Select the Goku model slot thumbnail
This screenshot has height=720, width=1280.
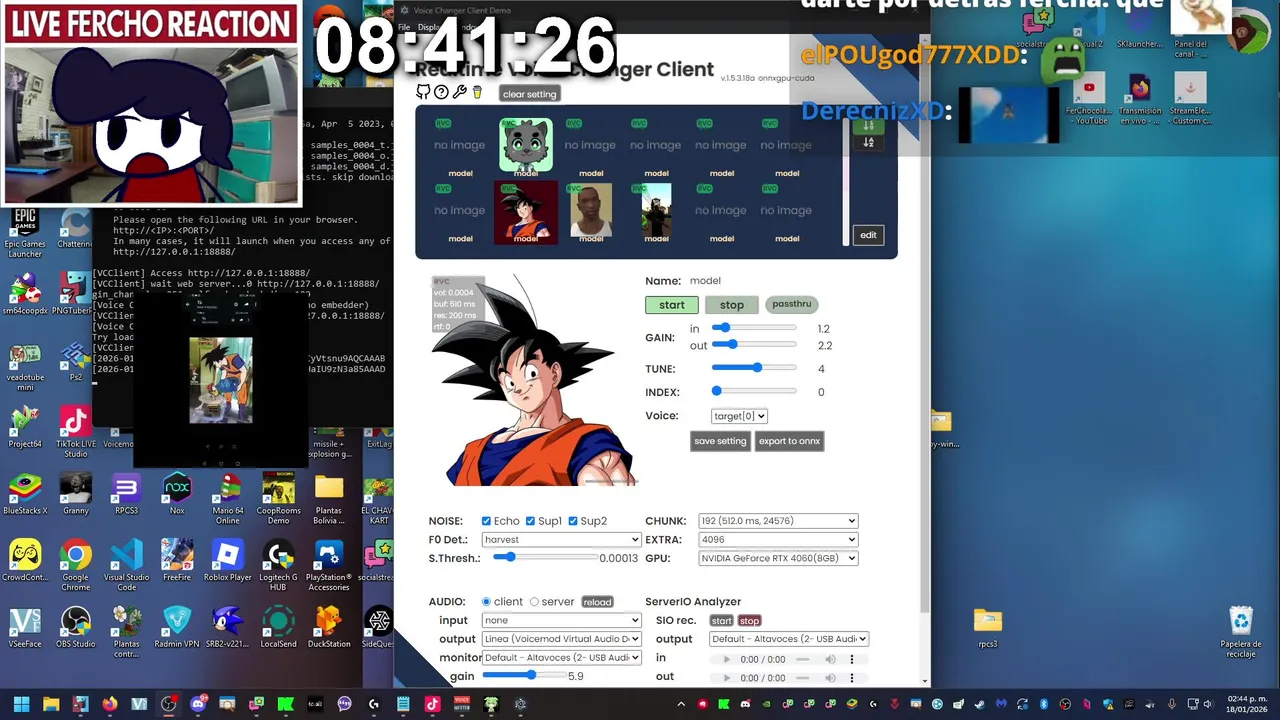(526, 212)
